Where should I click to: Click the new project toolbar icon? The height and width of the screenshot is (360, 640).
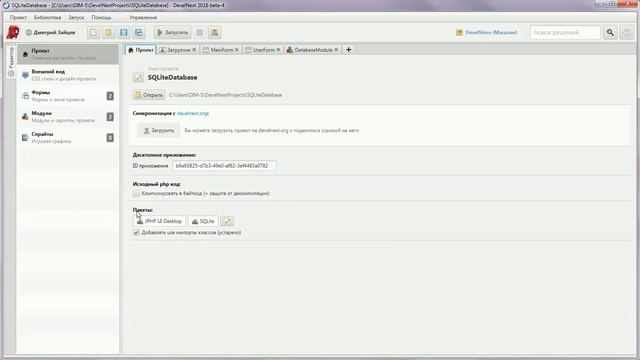[93, 32]
